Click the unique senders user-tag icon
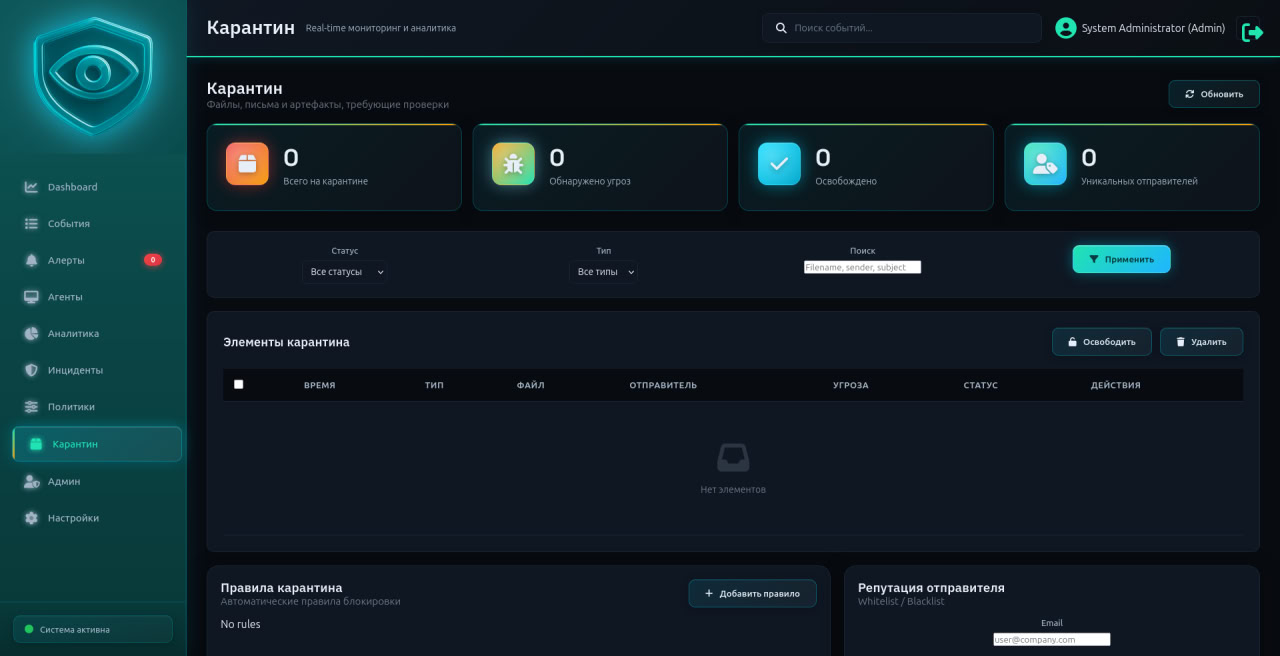Image resolution: width=1280 pixels, height=656 pixels. click(x=1045, y=164)
